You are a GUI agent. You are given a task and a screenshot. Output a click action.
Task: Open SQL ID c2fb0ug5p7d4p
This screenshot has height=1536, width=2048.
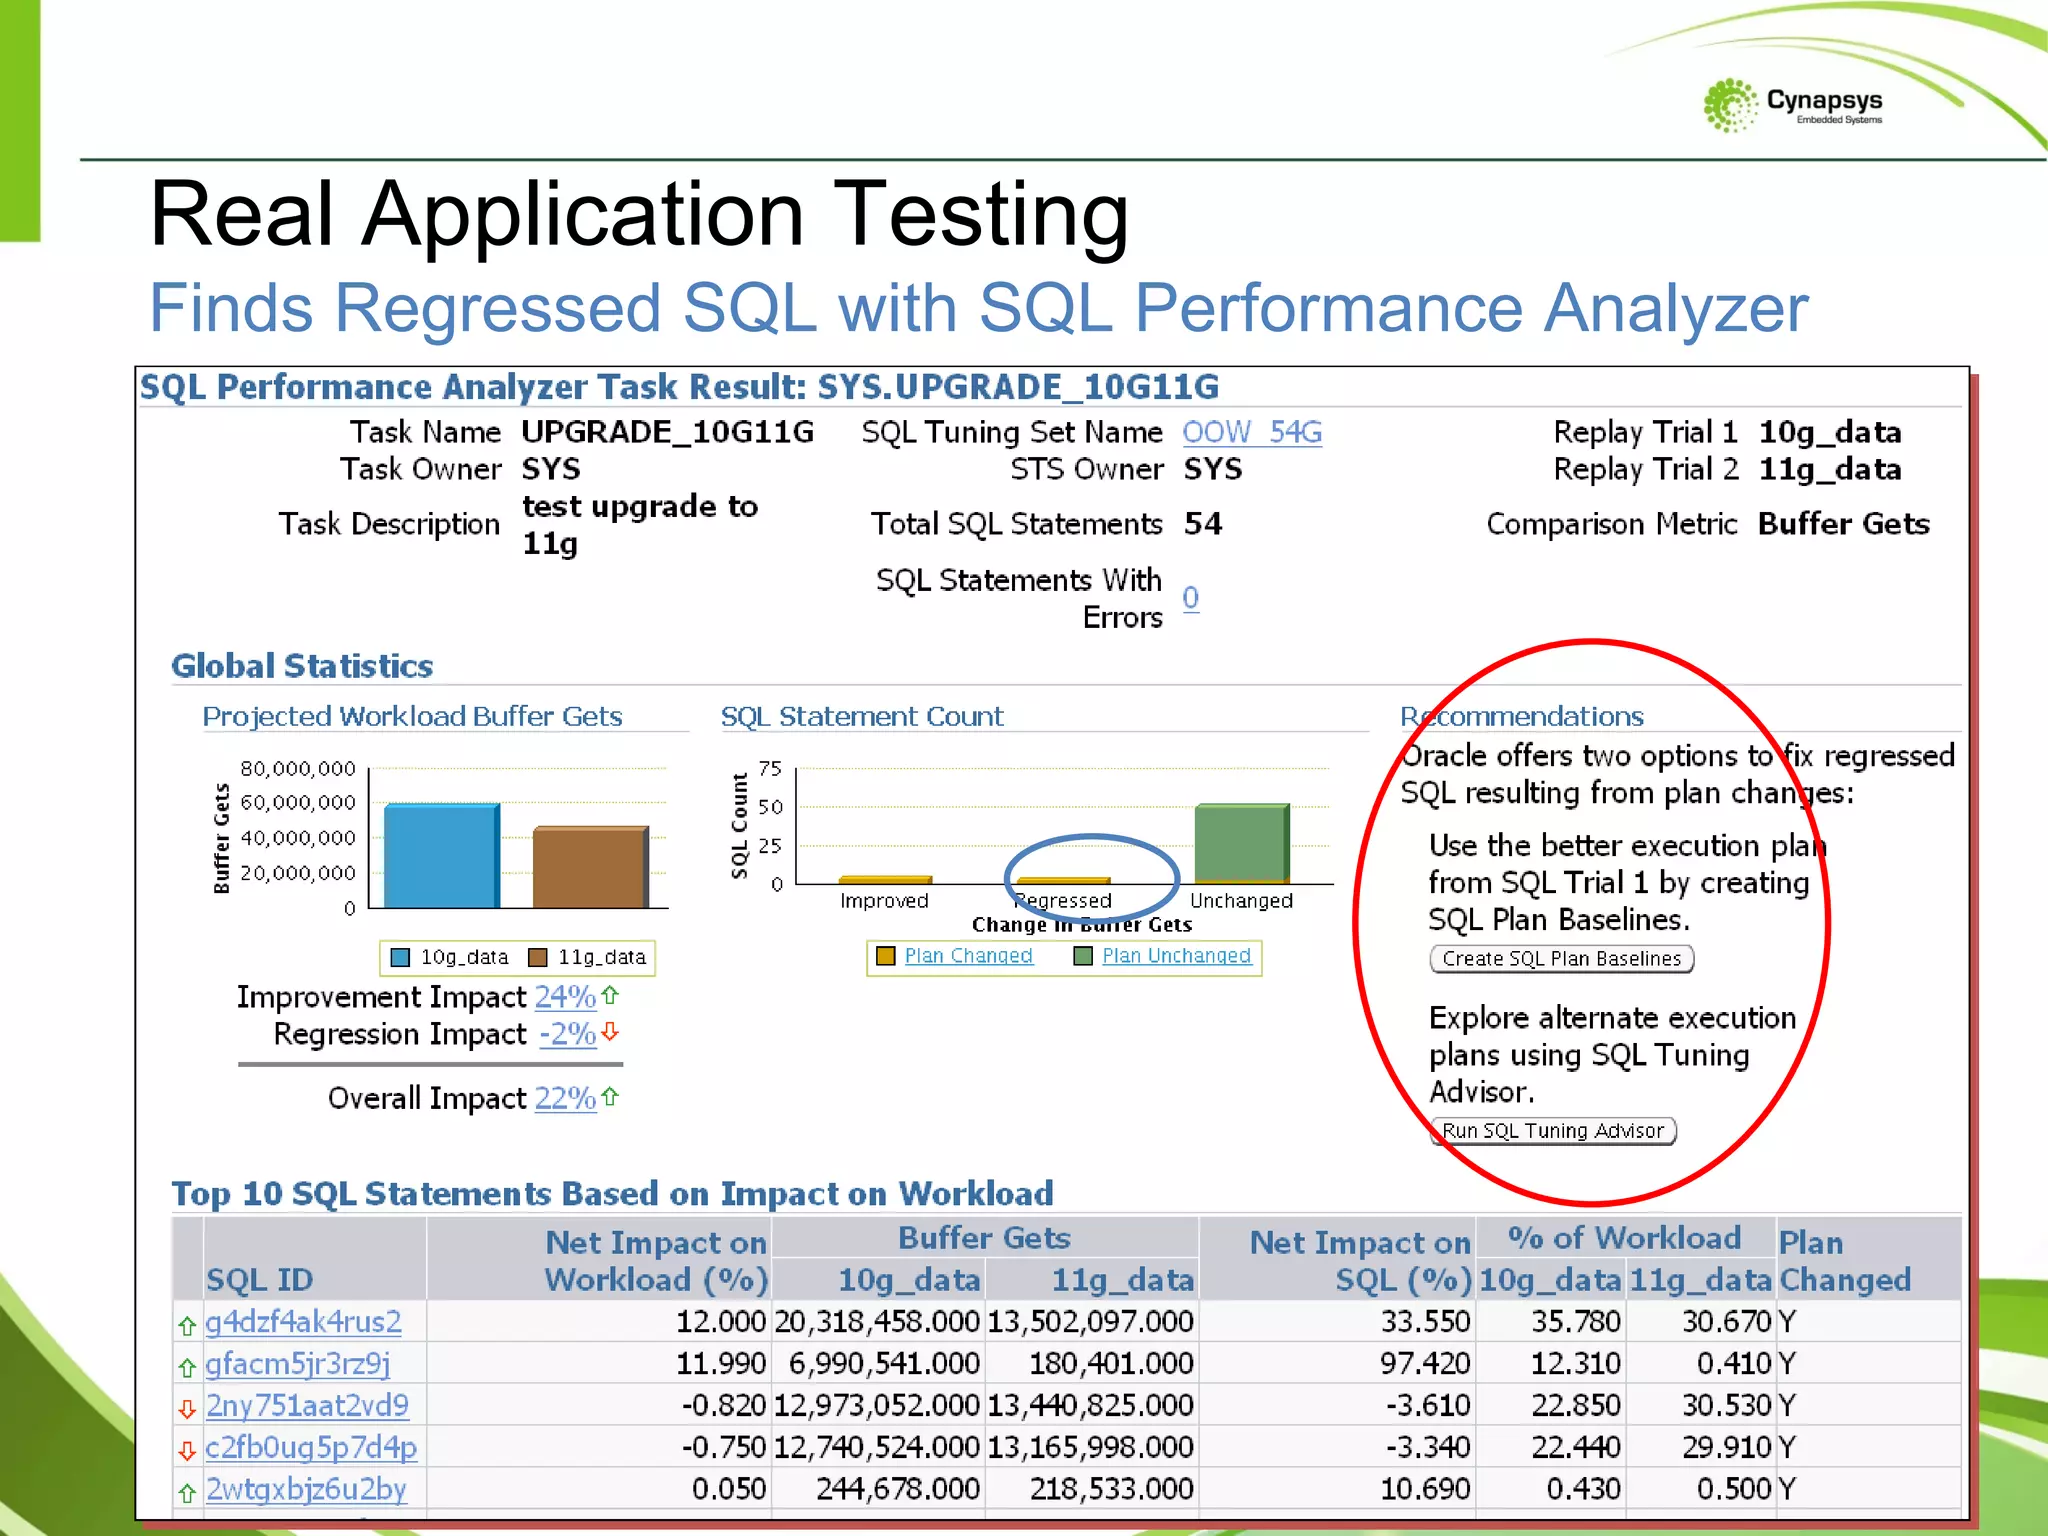tap(311, 1448)
